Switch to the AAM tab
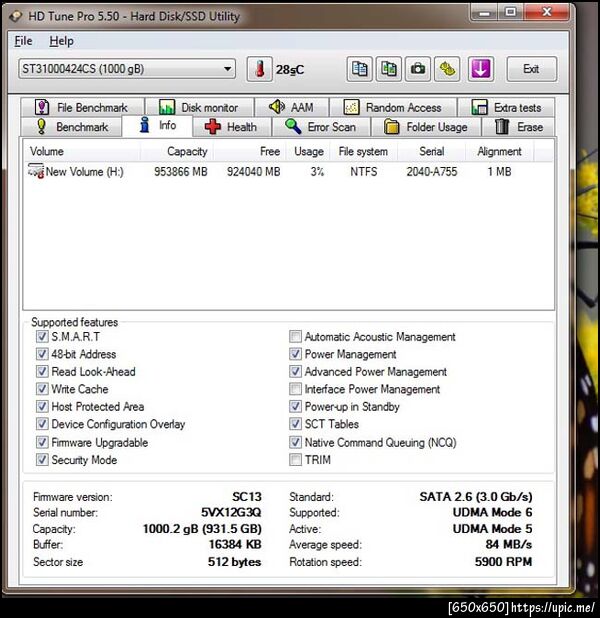 292,107
